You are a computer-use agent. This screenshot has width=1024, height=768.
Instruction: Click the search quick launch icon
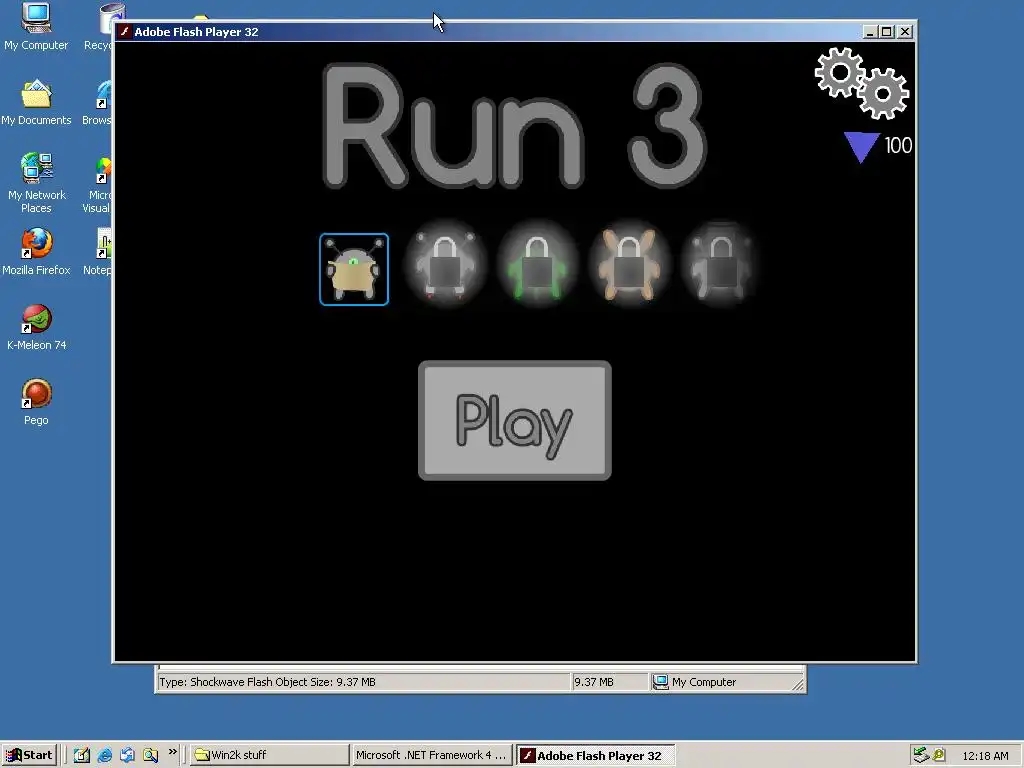click(150, 755)
